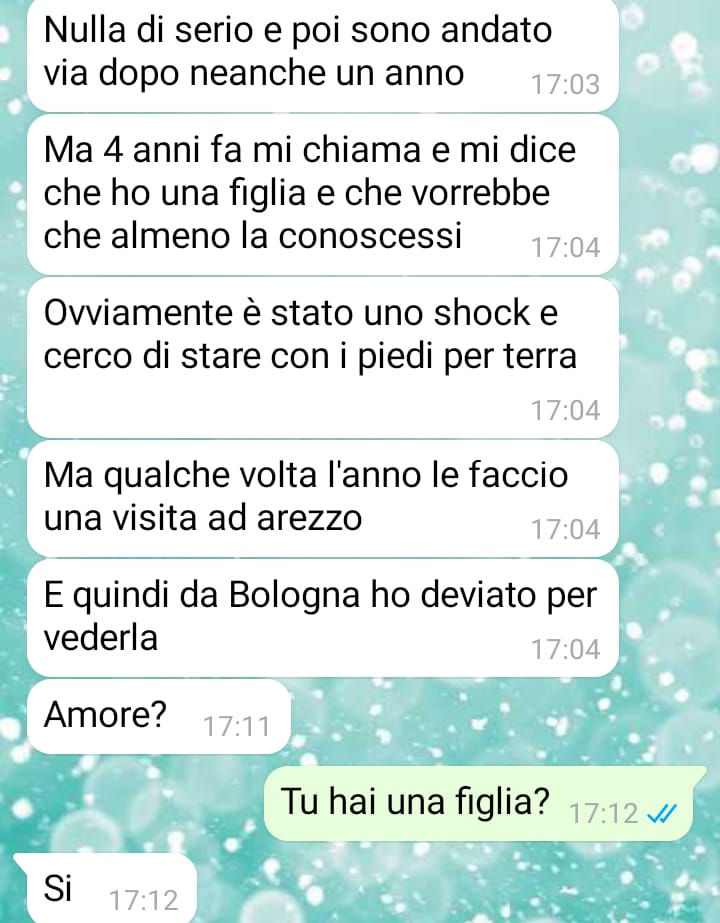Select the sent 'Tu hai una figlia?' message
Viewport: 720px width, 923px height.
(x=486, y=804)
